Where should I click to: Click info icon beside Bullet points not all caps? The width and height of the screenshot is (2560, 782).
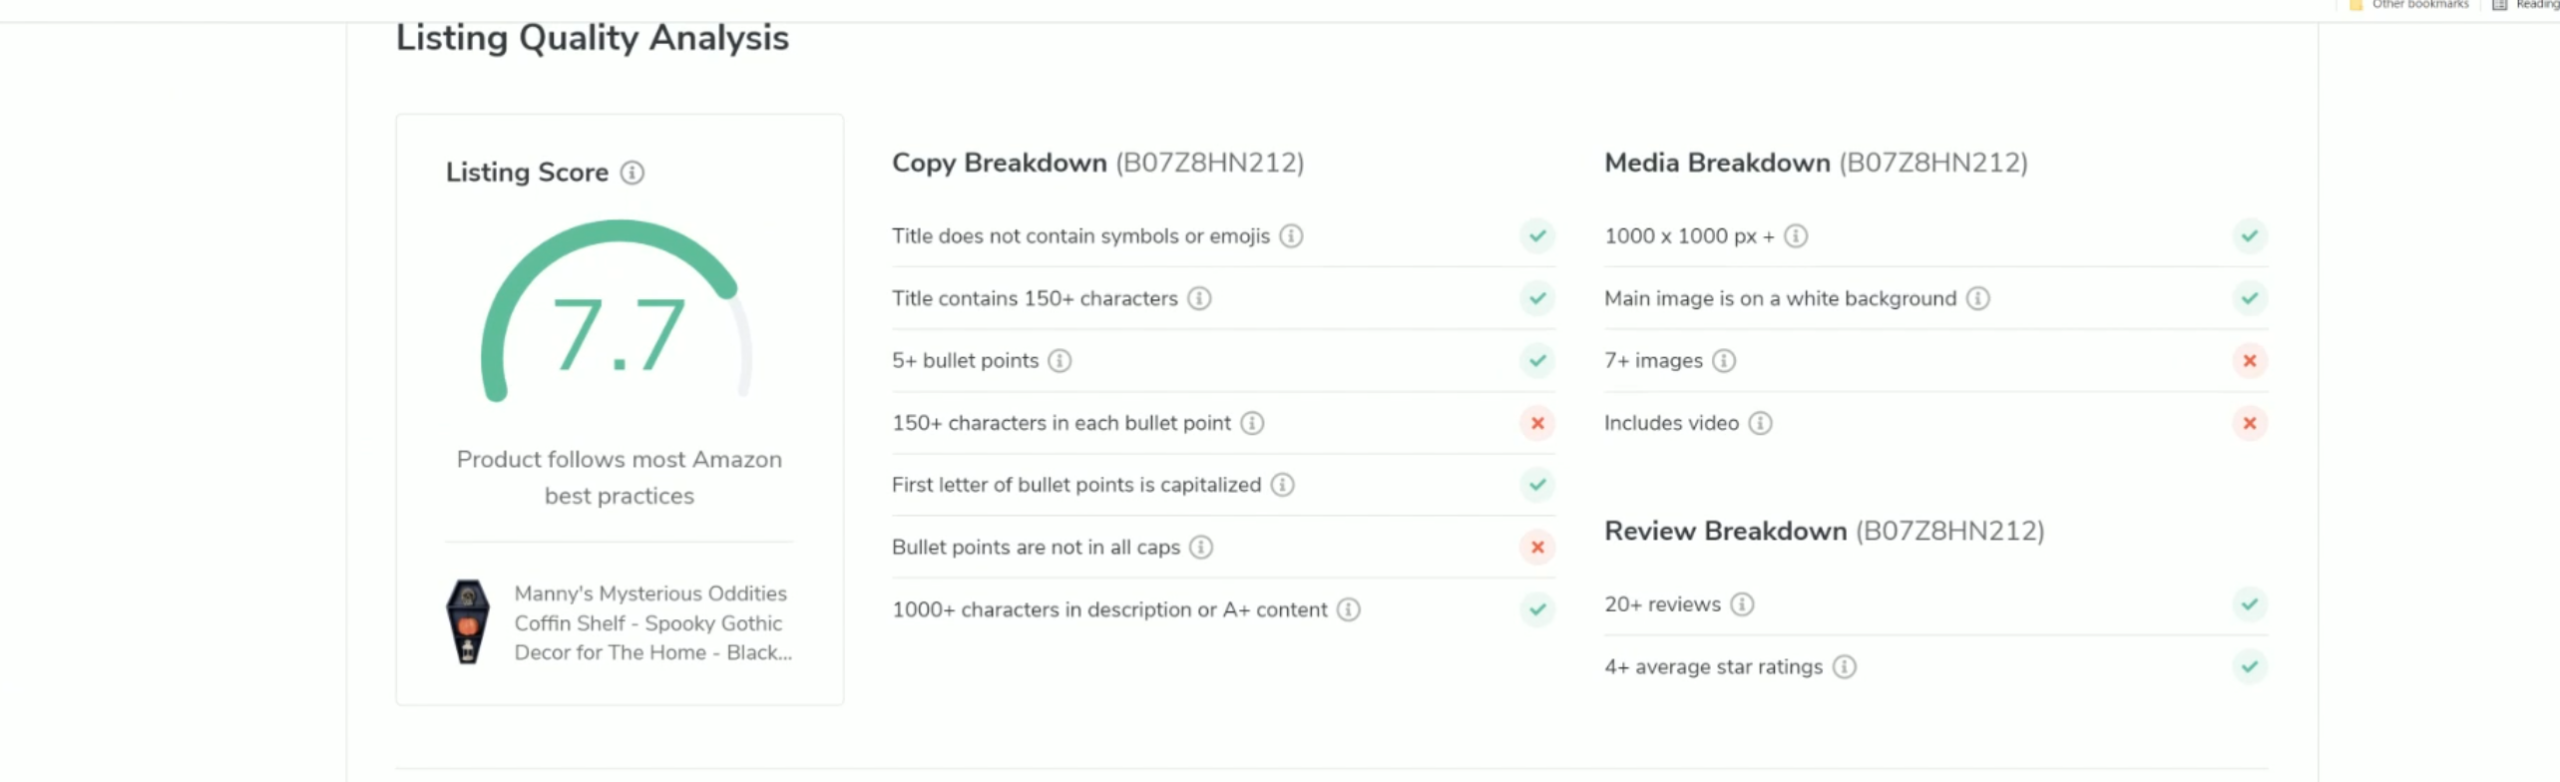(x=1201, y=547)
